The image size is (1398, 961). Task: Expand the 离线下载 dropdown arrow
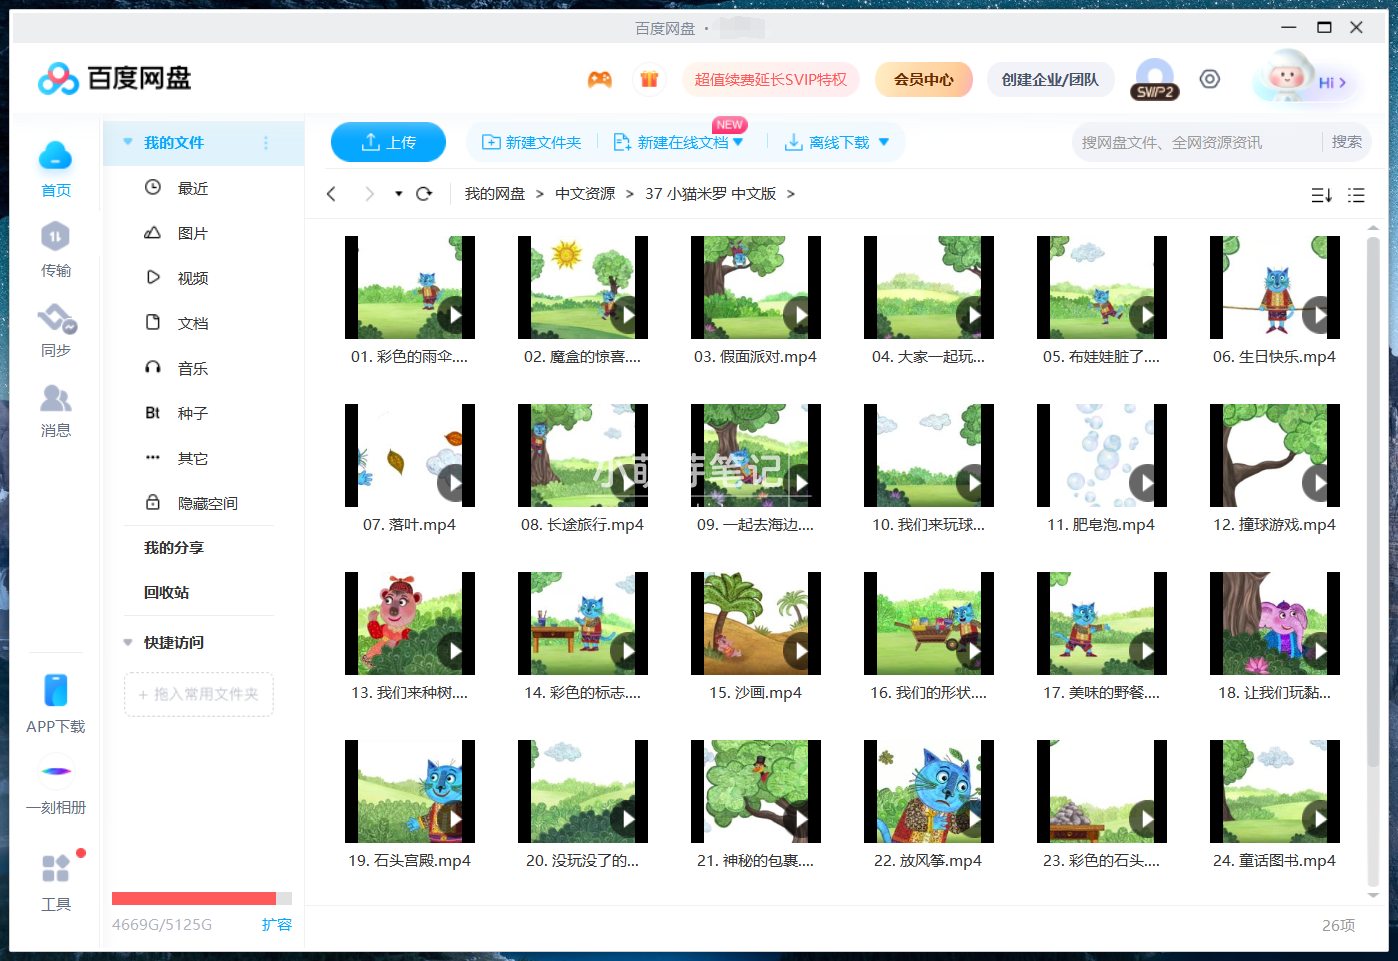pyautogui.click(x=884, y=142)
